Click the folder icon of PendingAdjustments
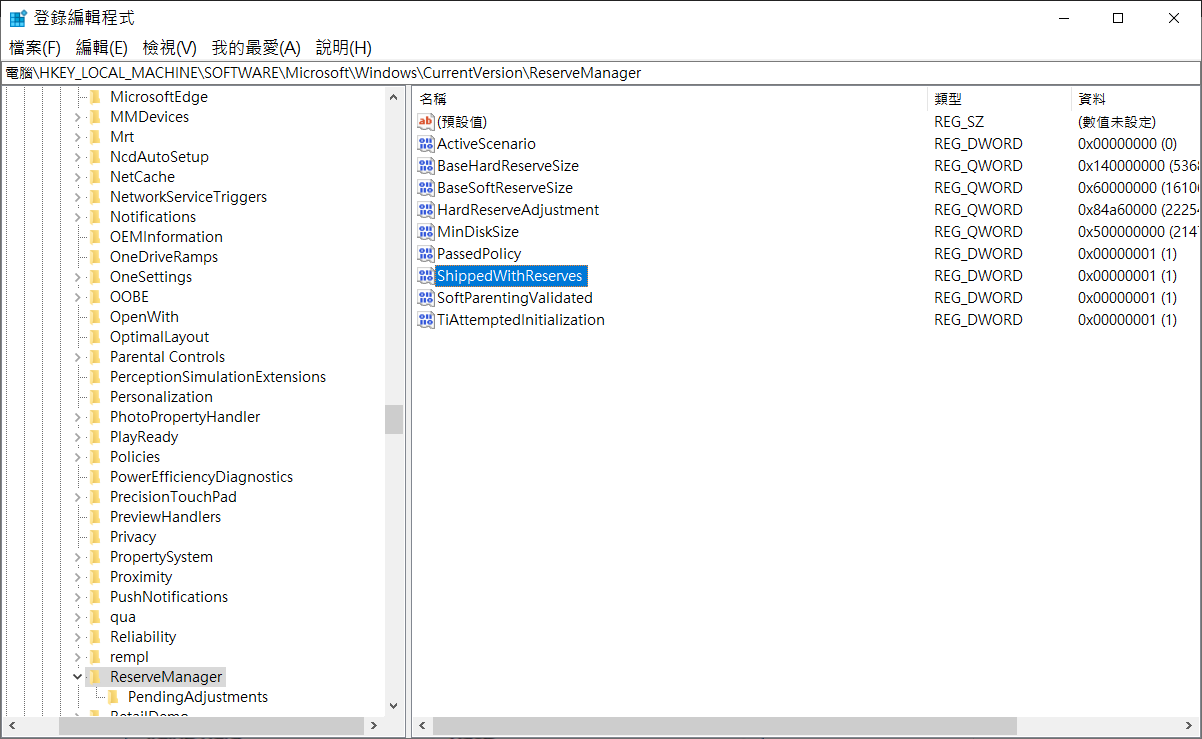1202x739 pixels. [113, 697]
